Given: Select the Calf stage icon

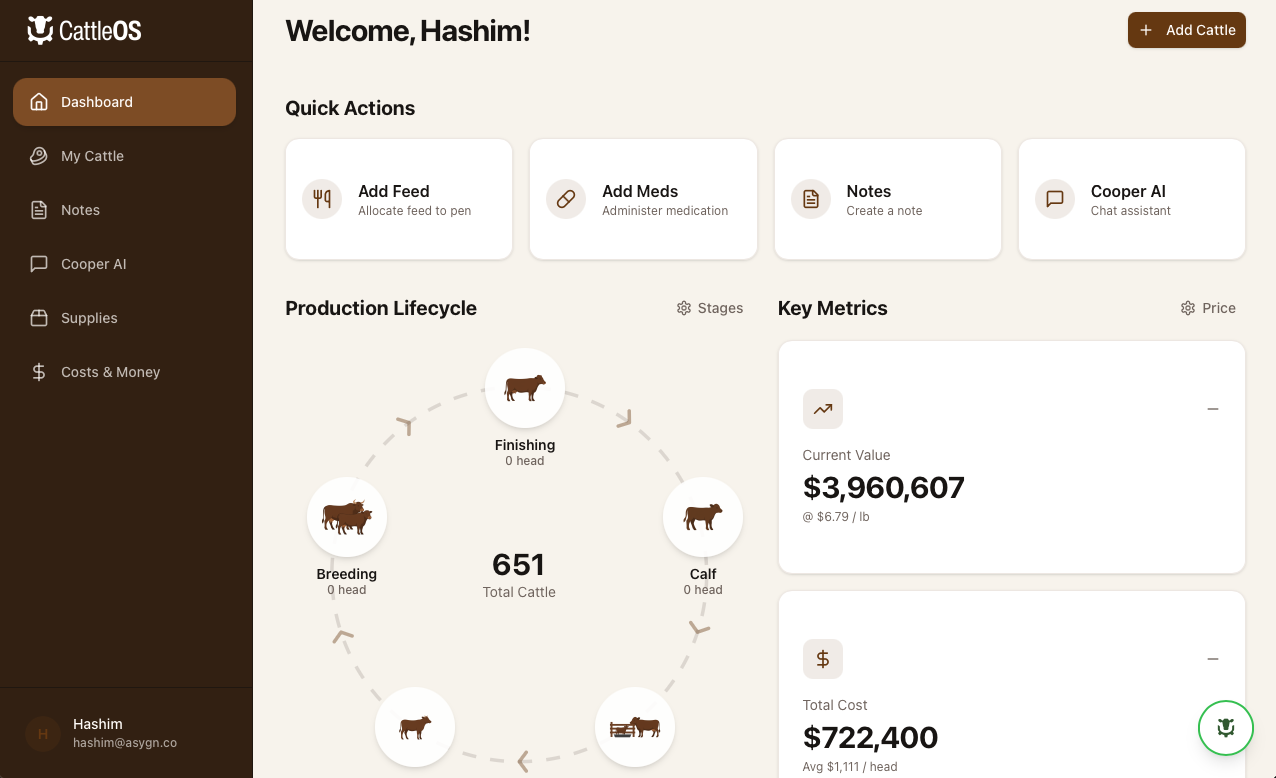Looking at the screenshot, I should coord(703,517).
